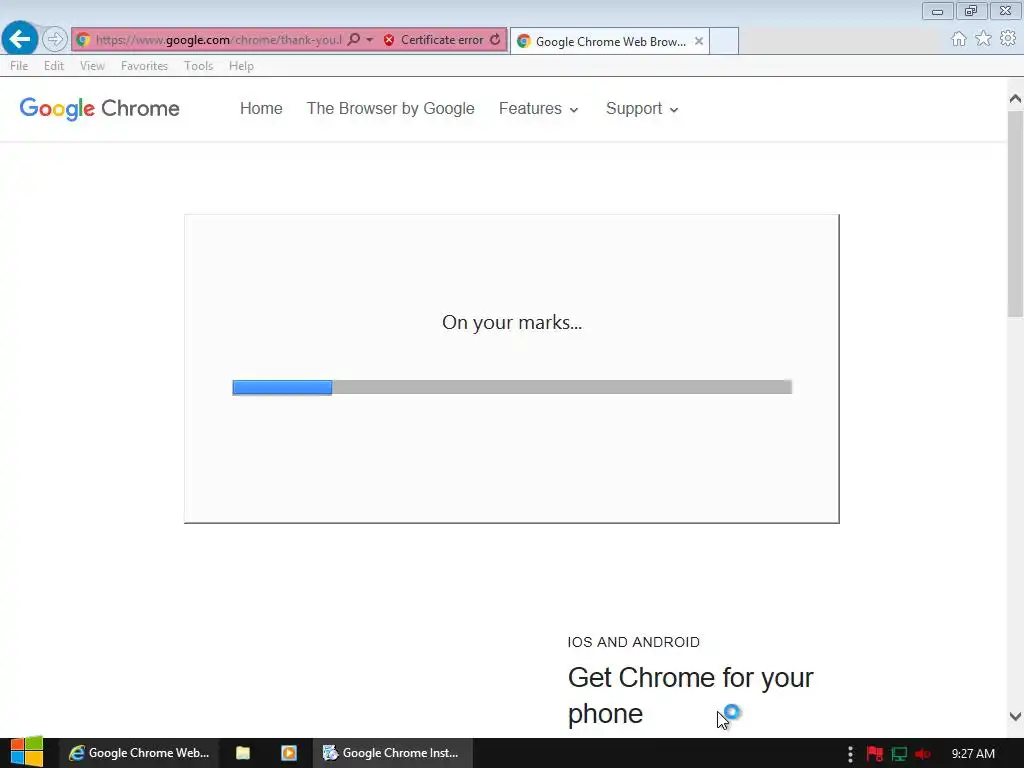Minimize the Internet Explorer window
Screen dimensions: 1024x768
click(x=937, y=11)
